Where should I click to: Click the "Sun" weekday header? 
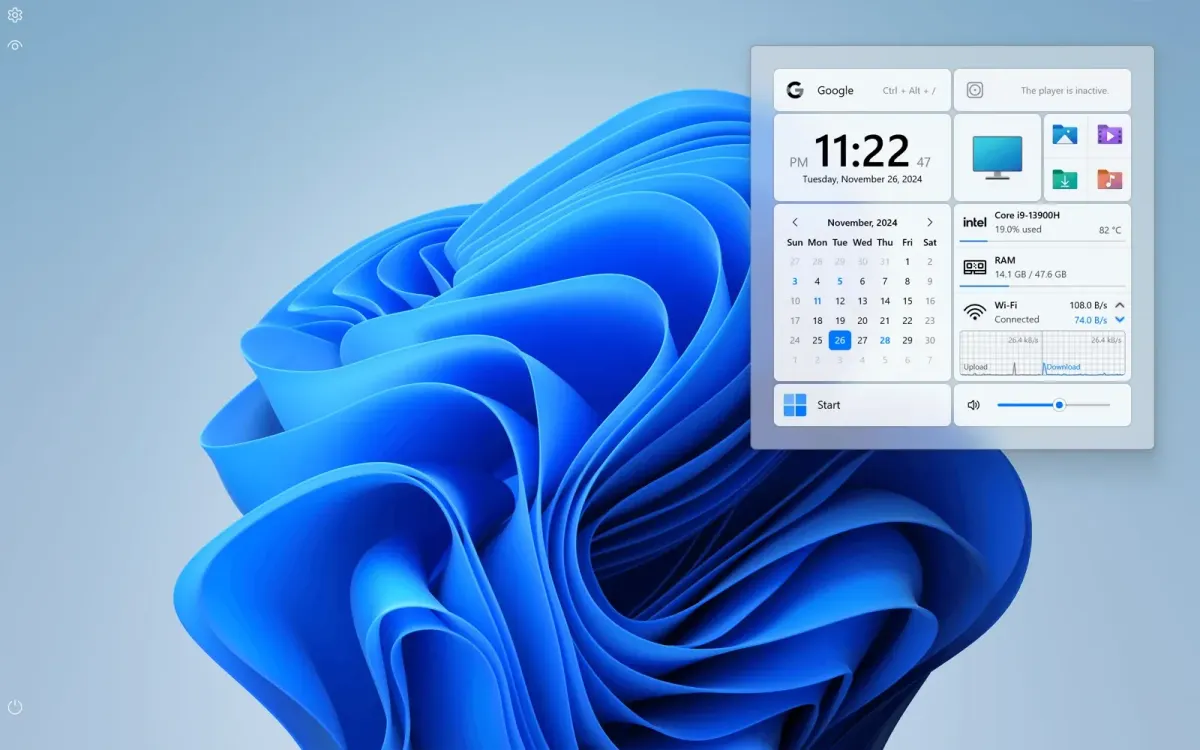(x=795, y=242)
